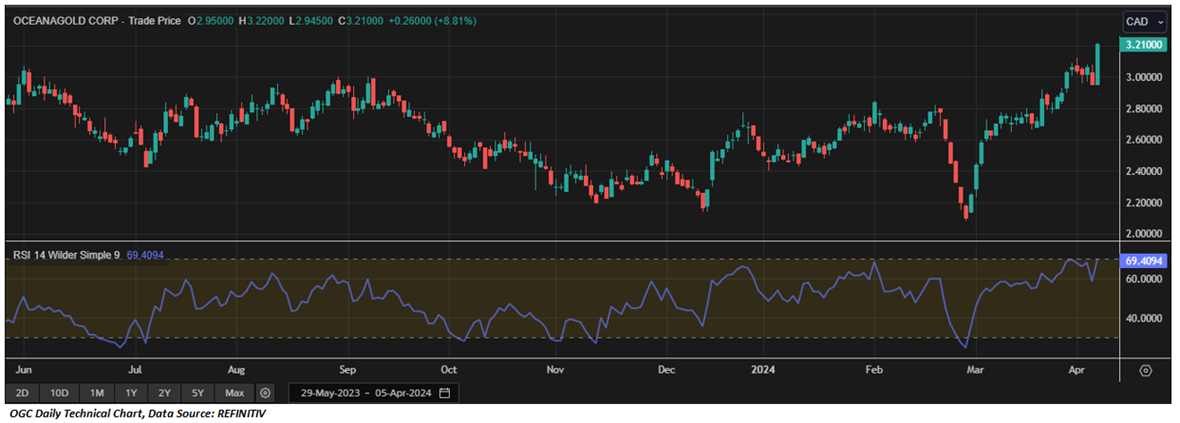1180x423 pixels.
Task: Select the 2D time range
Action: pyautogui.click(x=23, y=393)
